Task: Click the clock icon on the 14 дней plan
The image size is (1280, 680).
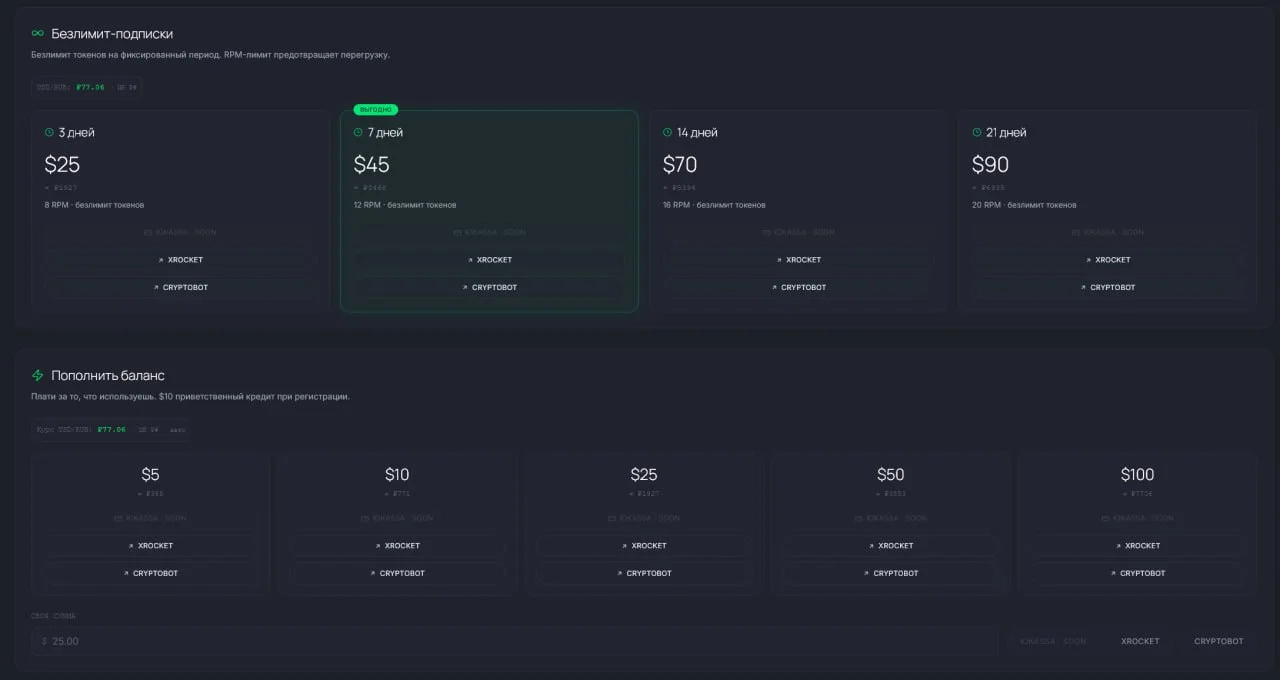Action: coord(667,132)
